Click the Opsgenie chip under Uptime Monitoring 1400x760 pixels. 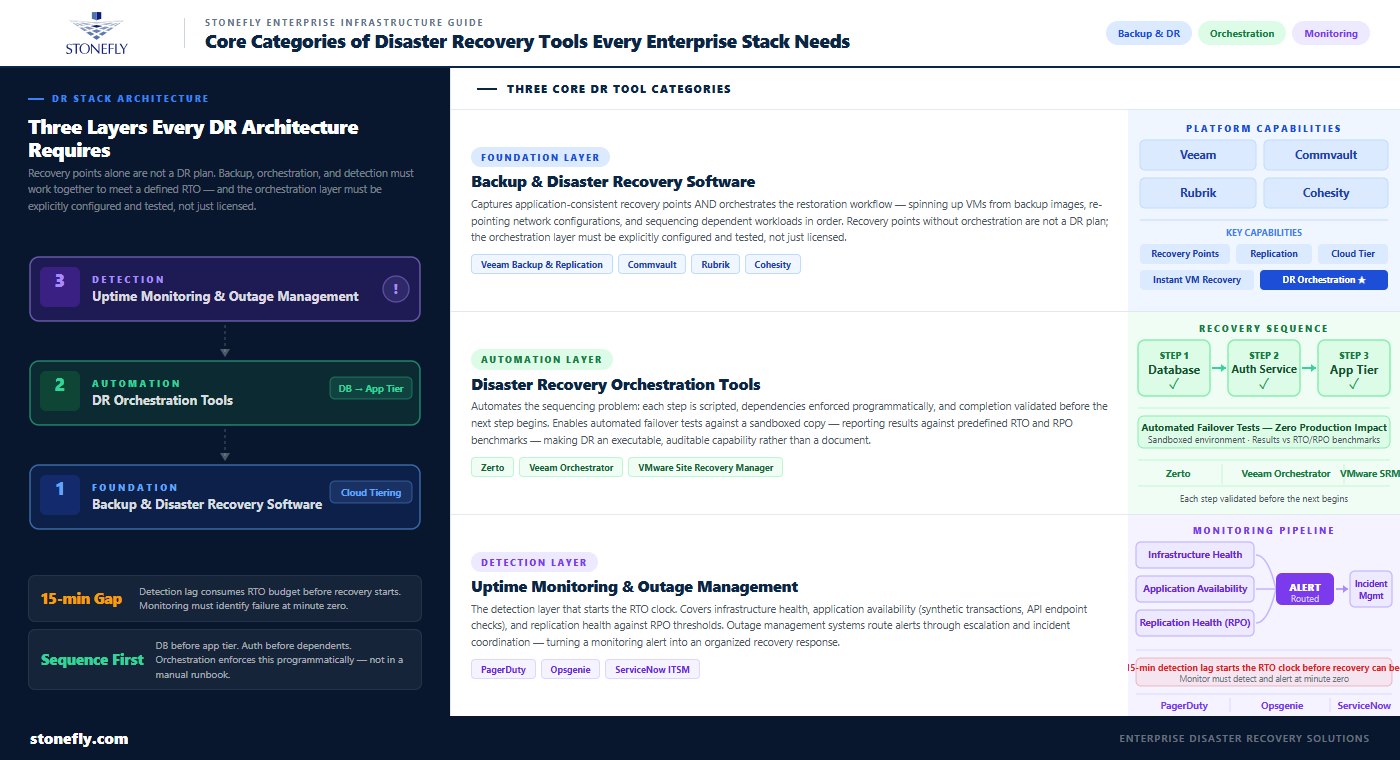(x=570, y=670)
